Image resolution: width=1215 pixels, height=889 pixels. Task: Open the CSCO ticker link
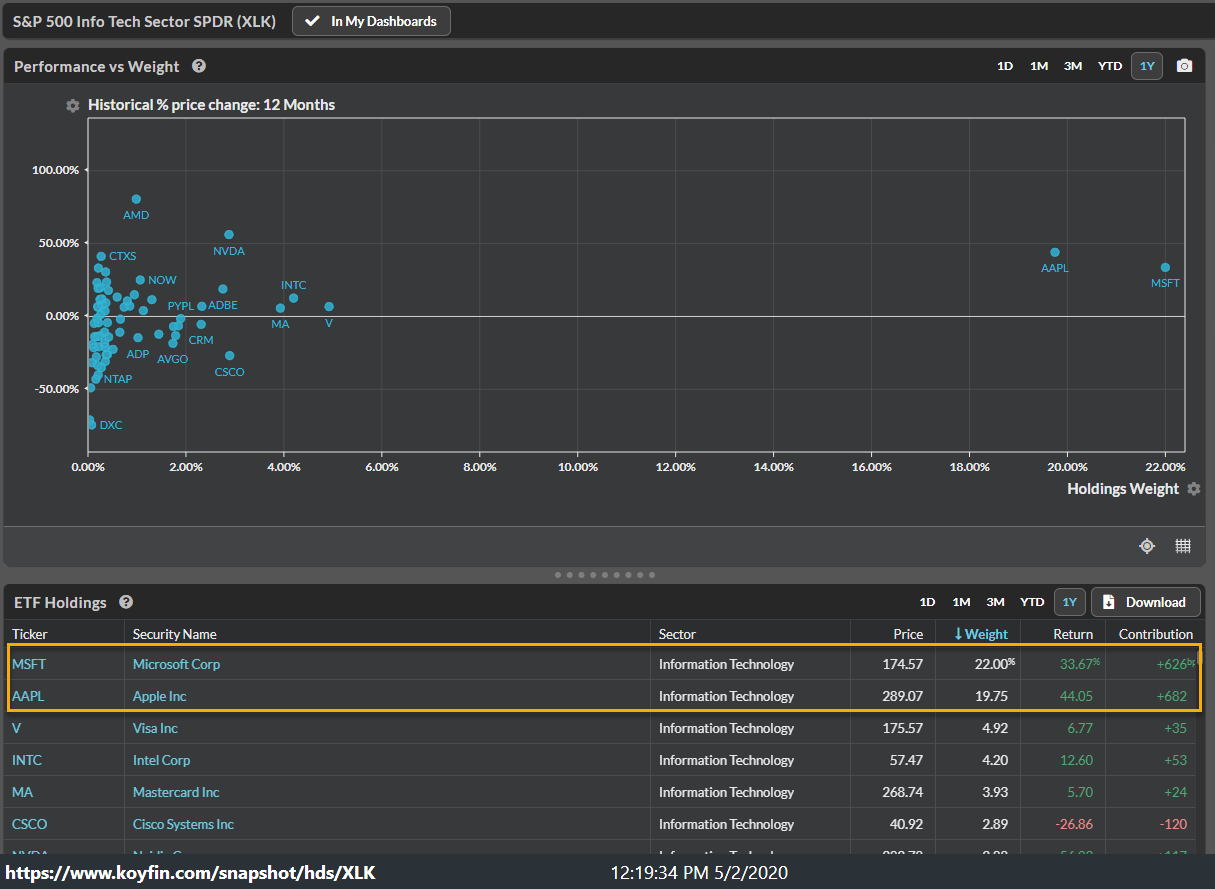tap(29, 824)
